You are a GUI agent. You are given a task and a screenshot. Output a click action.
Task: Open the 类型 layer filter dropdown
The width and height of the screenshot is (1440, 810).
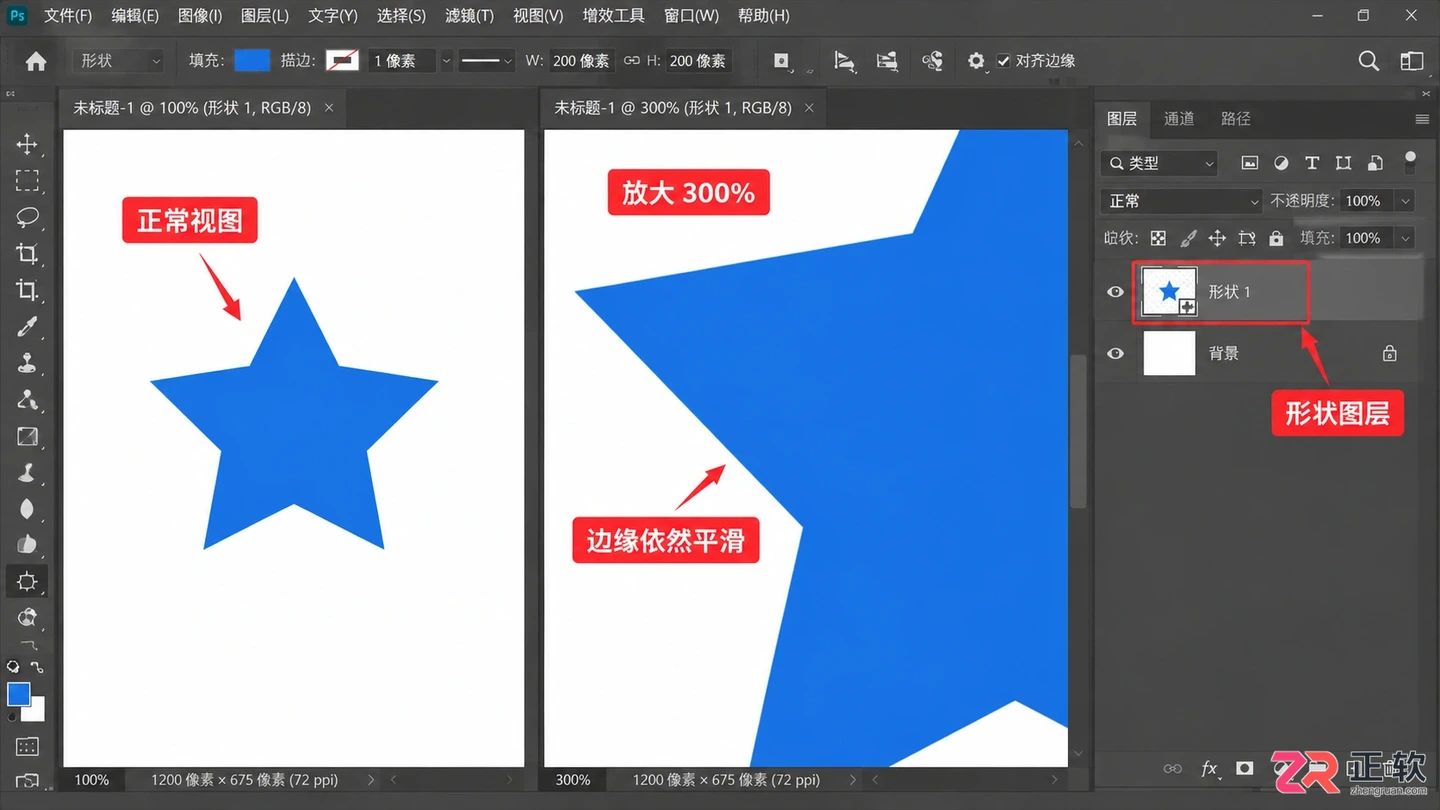click(x=1160, y=163)
